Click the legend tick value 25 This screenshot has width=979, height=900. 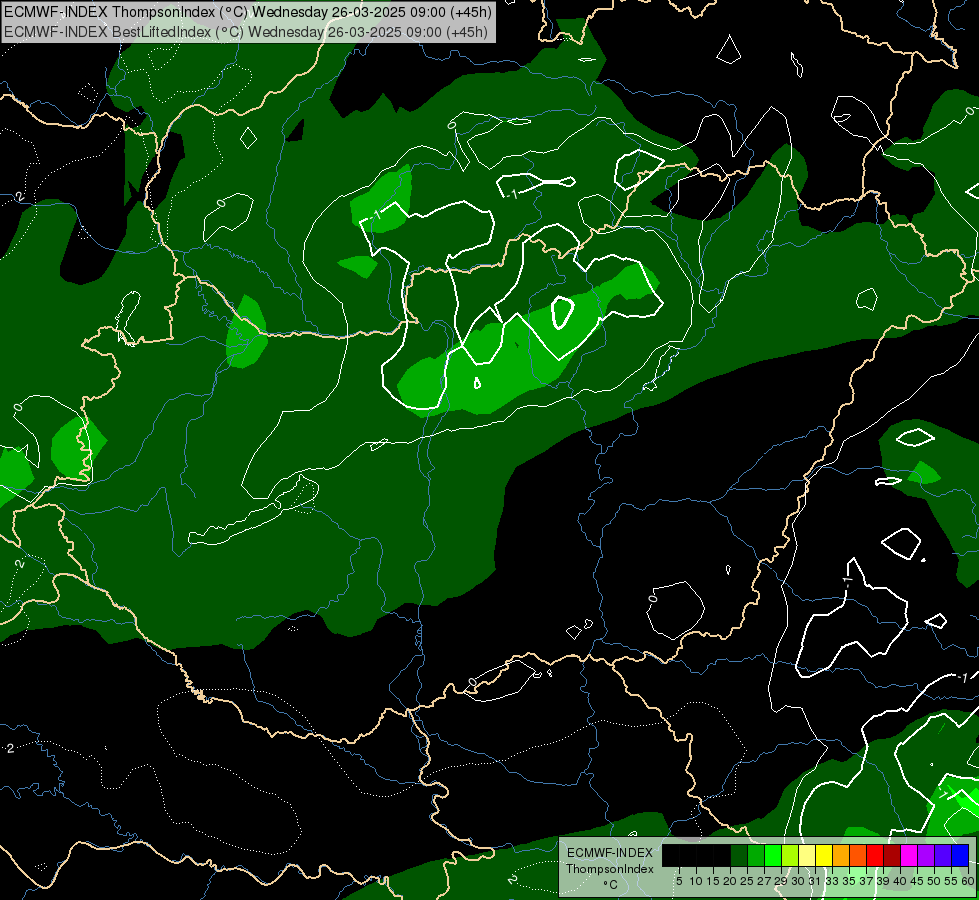coord(747,881)
